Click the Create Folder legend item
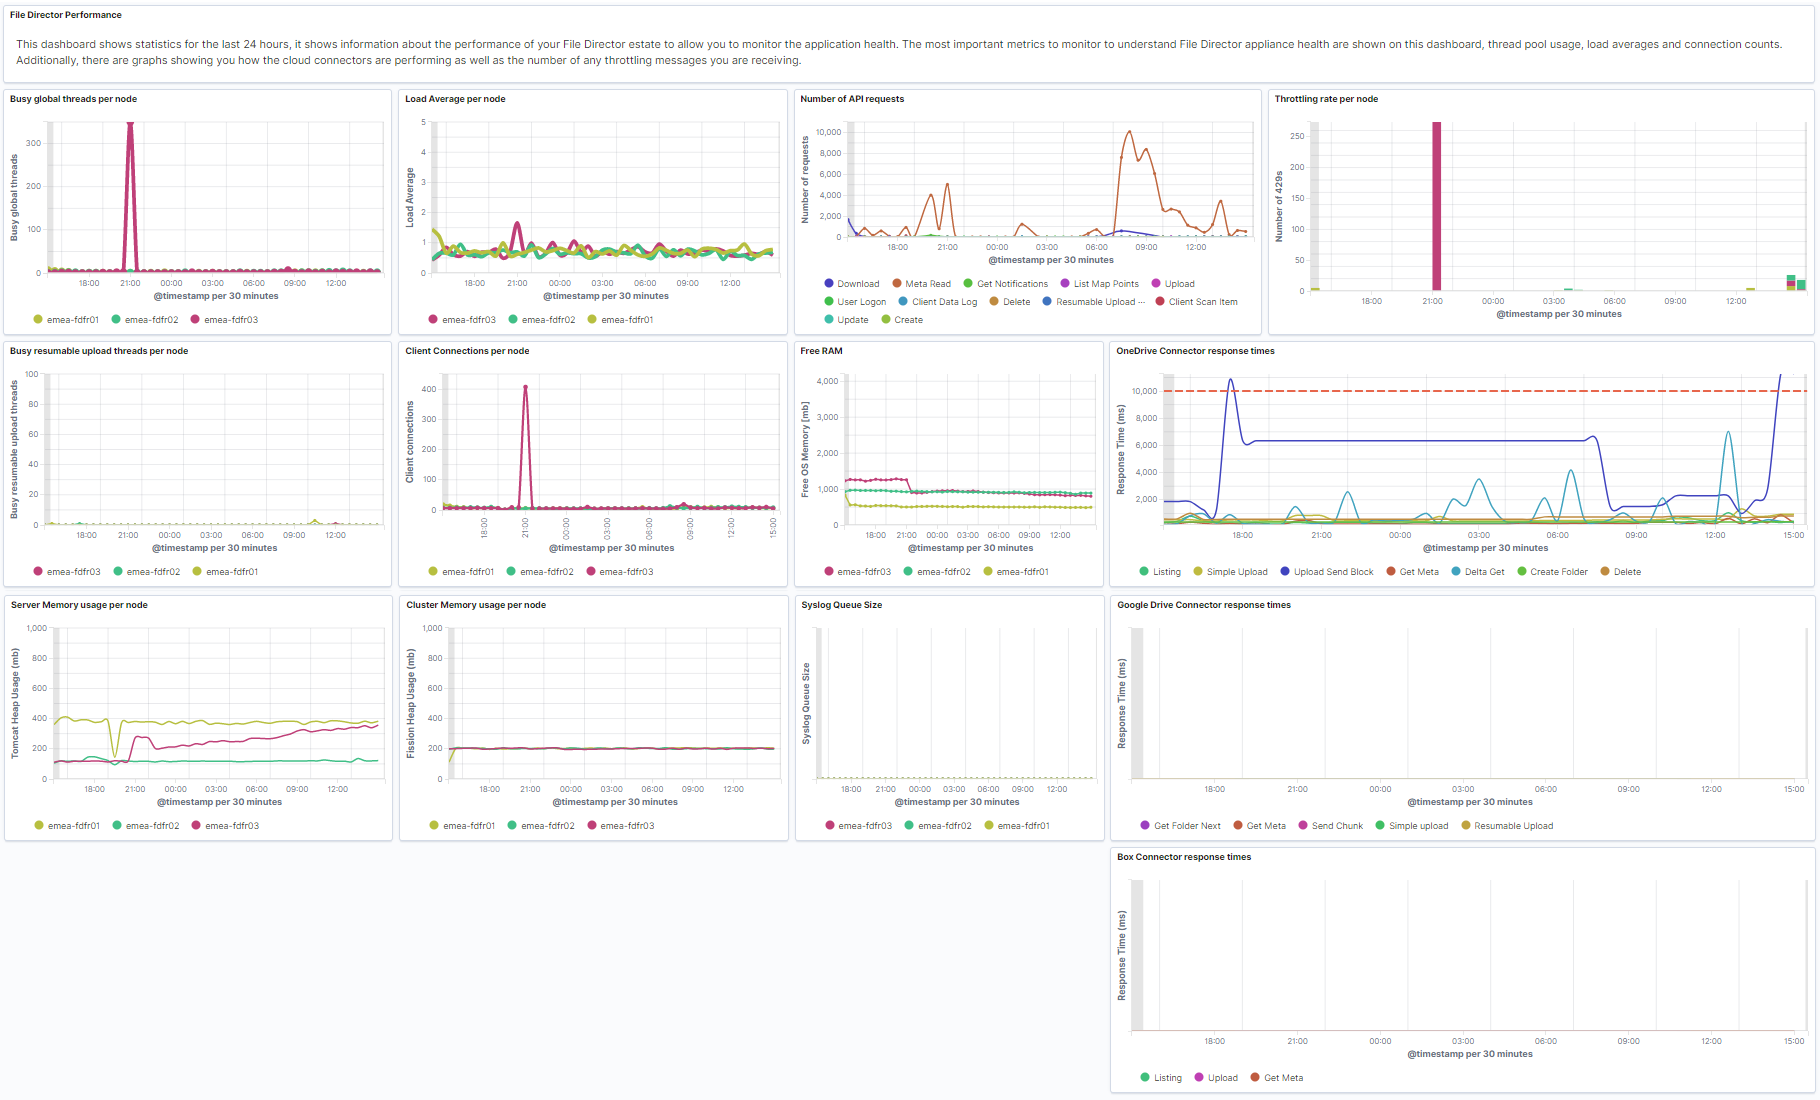This screenshot has width=1820, height=1100. coord(1552,572)
